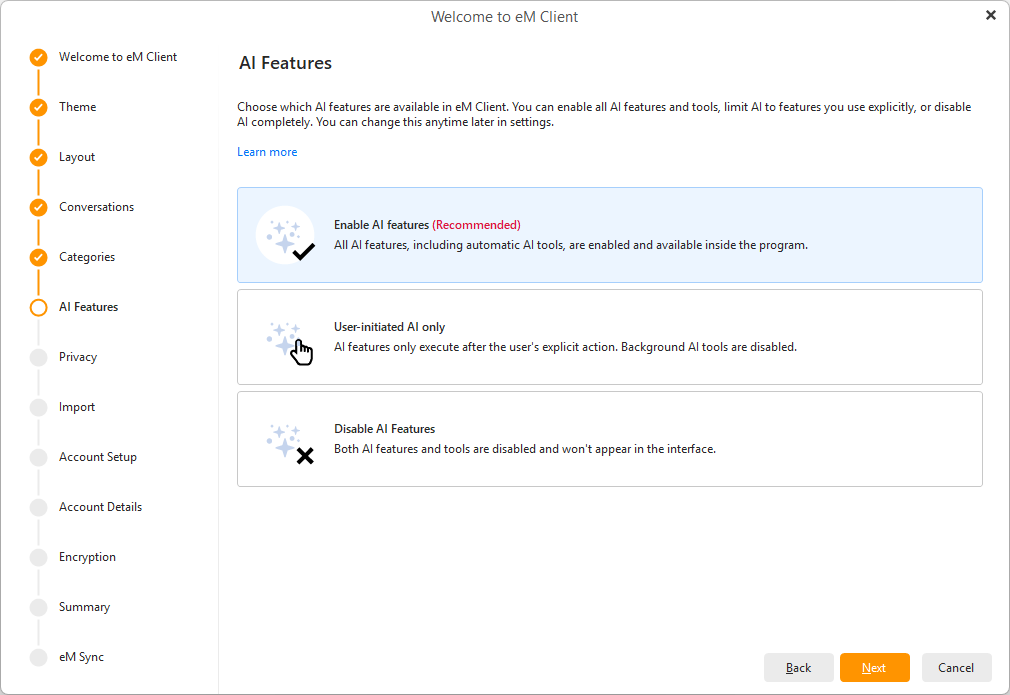Viewport: 1010px width, 695px height.
Task: Click the red (Recommended) label text
Action: [476, 225]
